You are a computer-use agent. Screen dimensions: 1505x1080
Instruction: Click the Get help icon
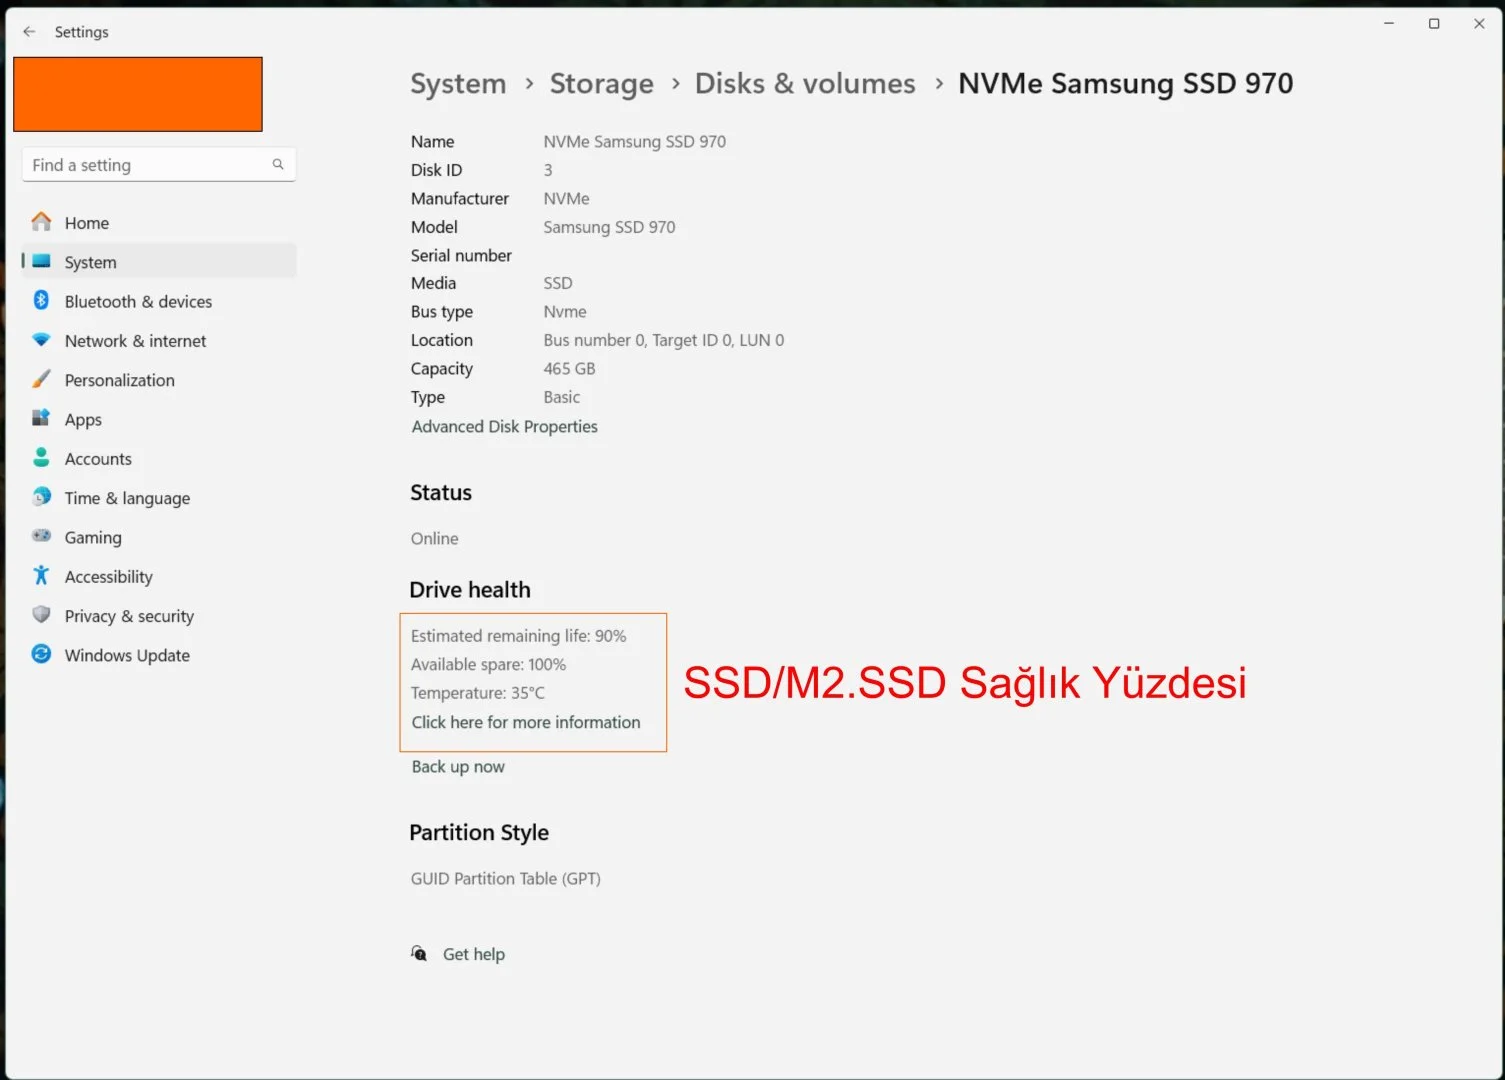(419, 954)
